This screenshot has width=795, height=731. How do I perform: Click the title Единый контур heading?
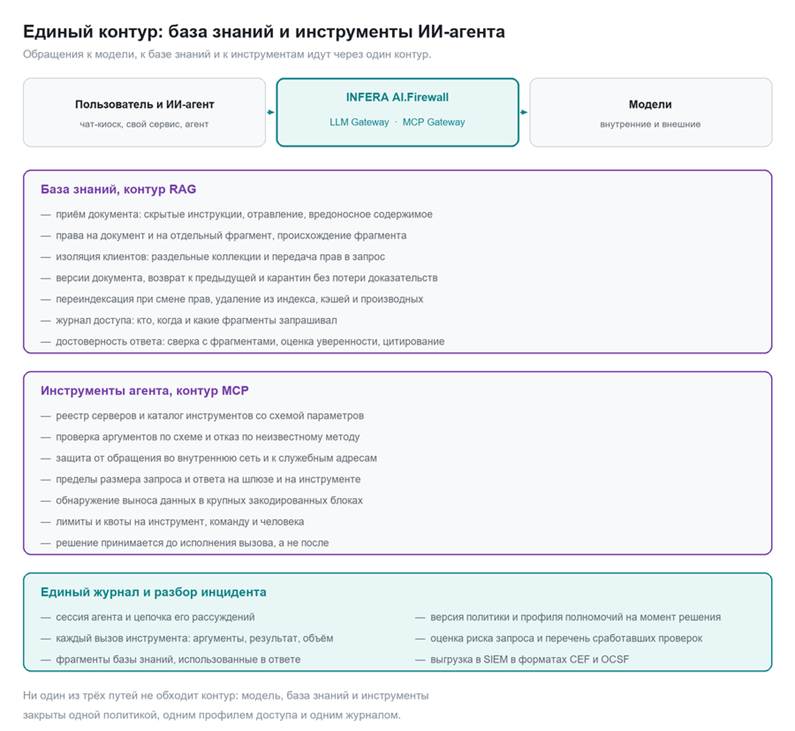(x=264, y=31)
